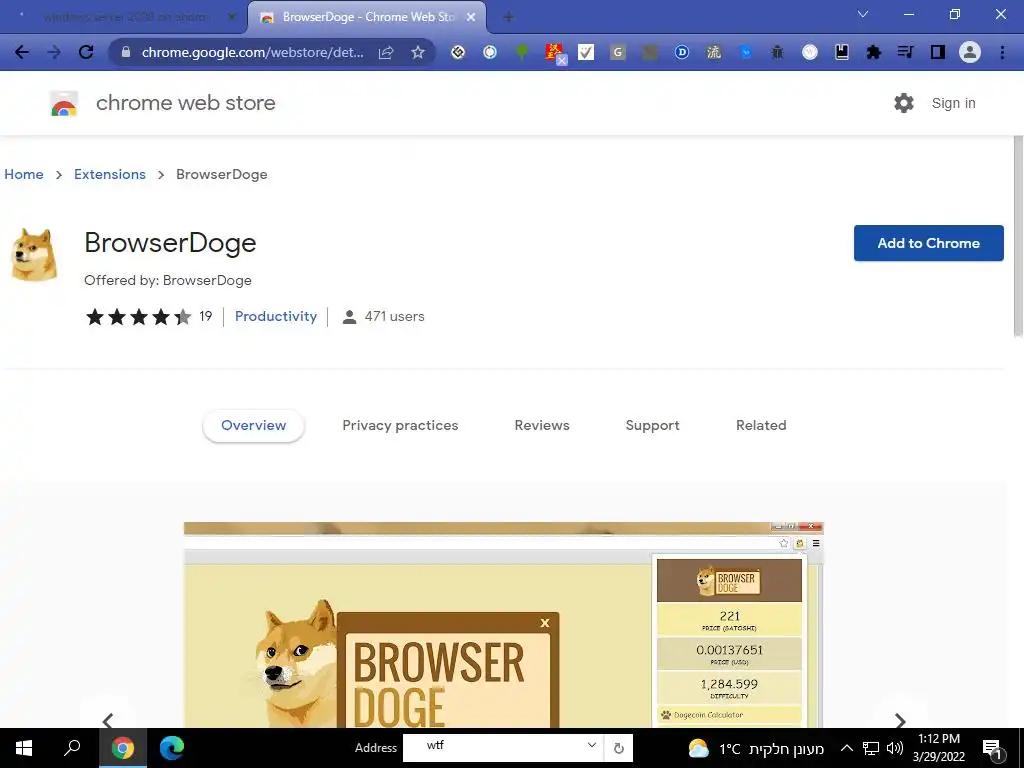Open the tab search dropdown arrow
The height and width of the screenshot is (768, 1024).
863,14
